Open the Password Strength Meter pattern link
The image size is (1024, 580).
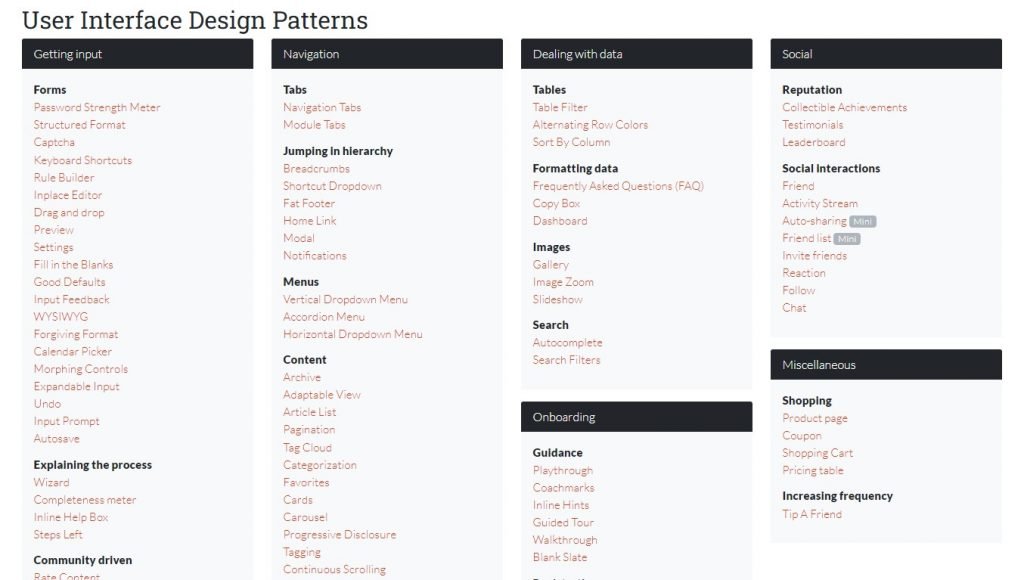coord(97,107)
